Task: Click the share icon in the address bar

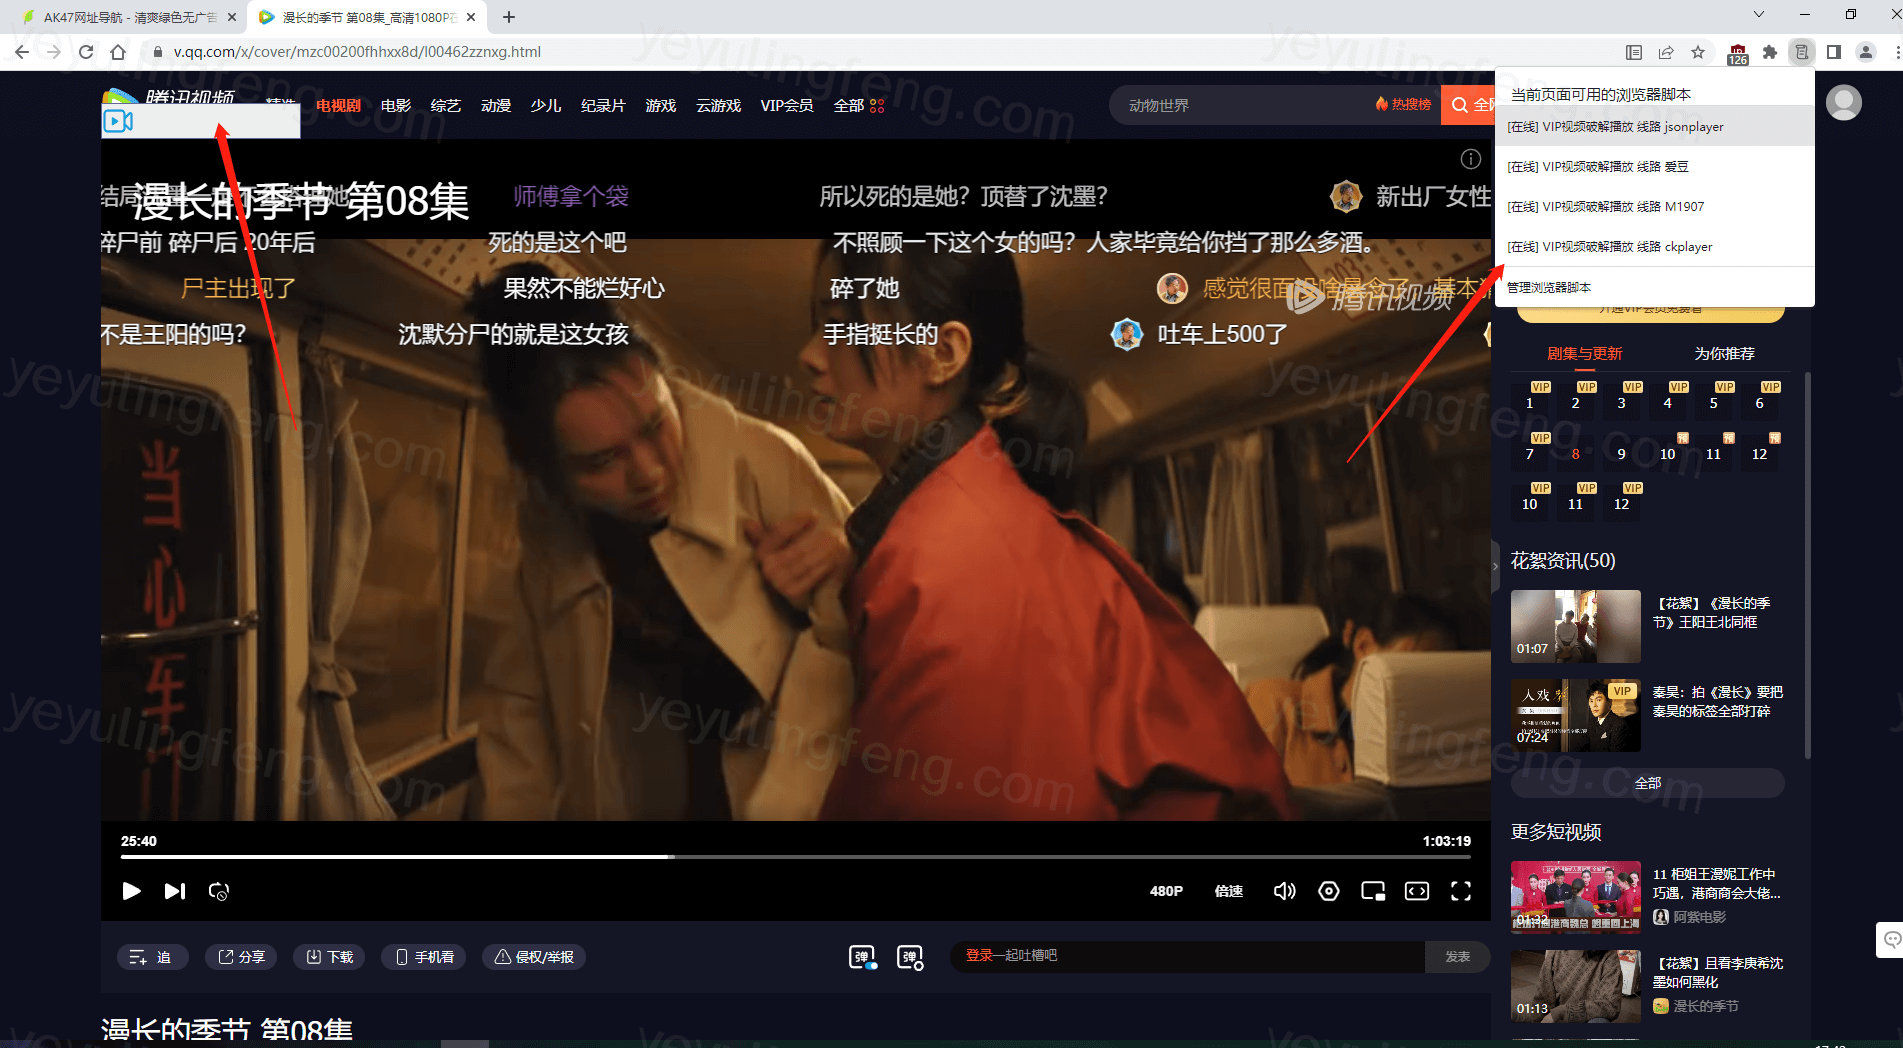Action: [1666, 52]
